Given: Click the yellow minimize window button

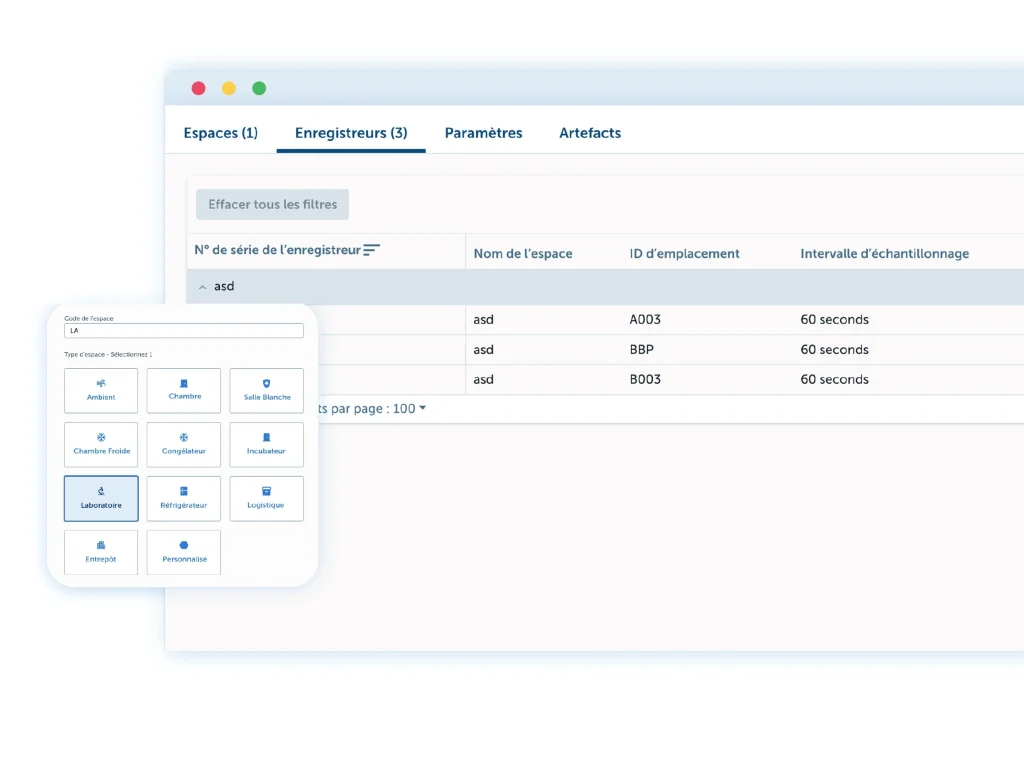Looking at the screenshot, I should (x=229, y=88).
